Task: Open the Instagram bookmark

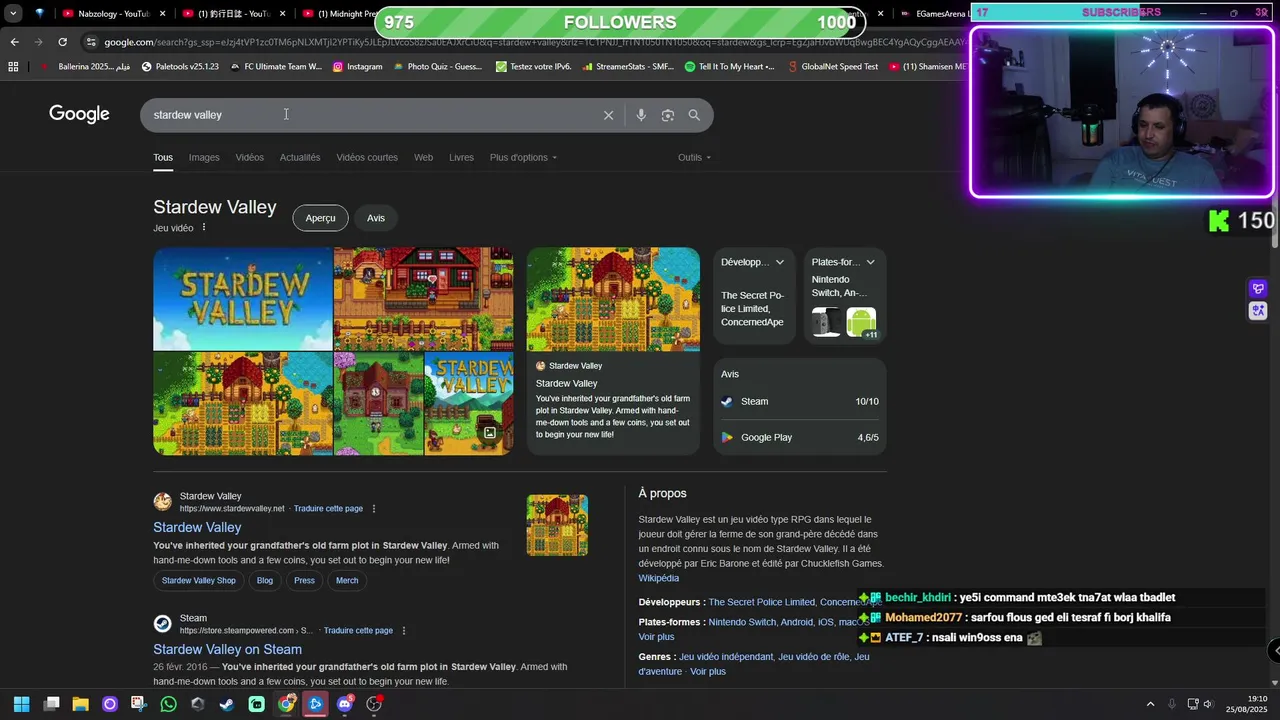Action: pyautogui.click(x=357, y=67)
